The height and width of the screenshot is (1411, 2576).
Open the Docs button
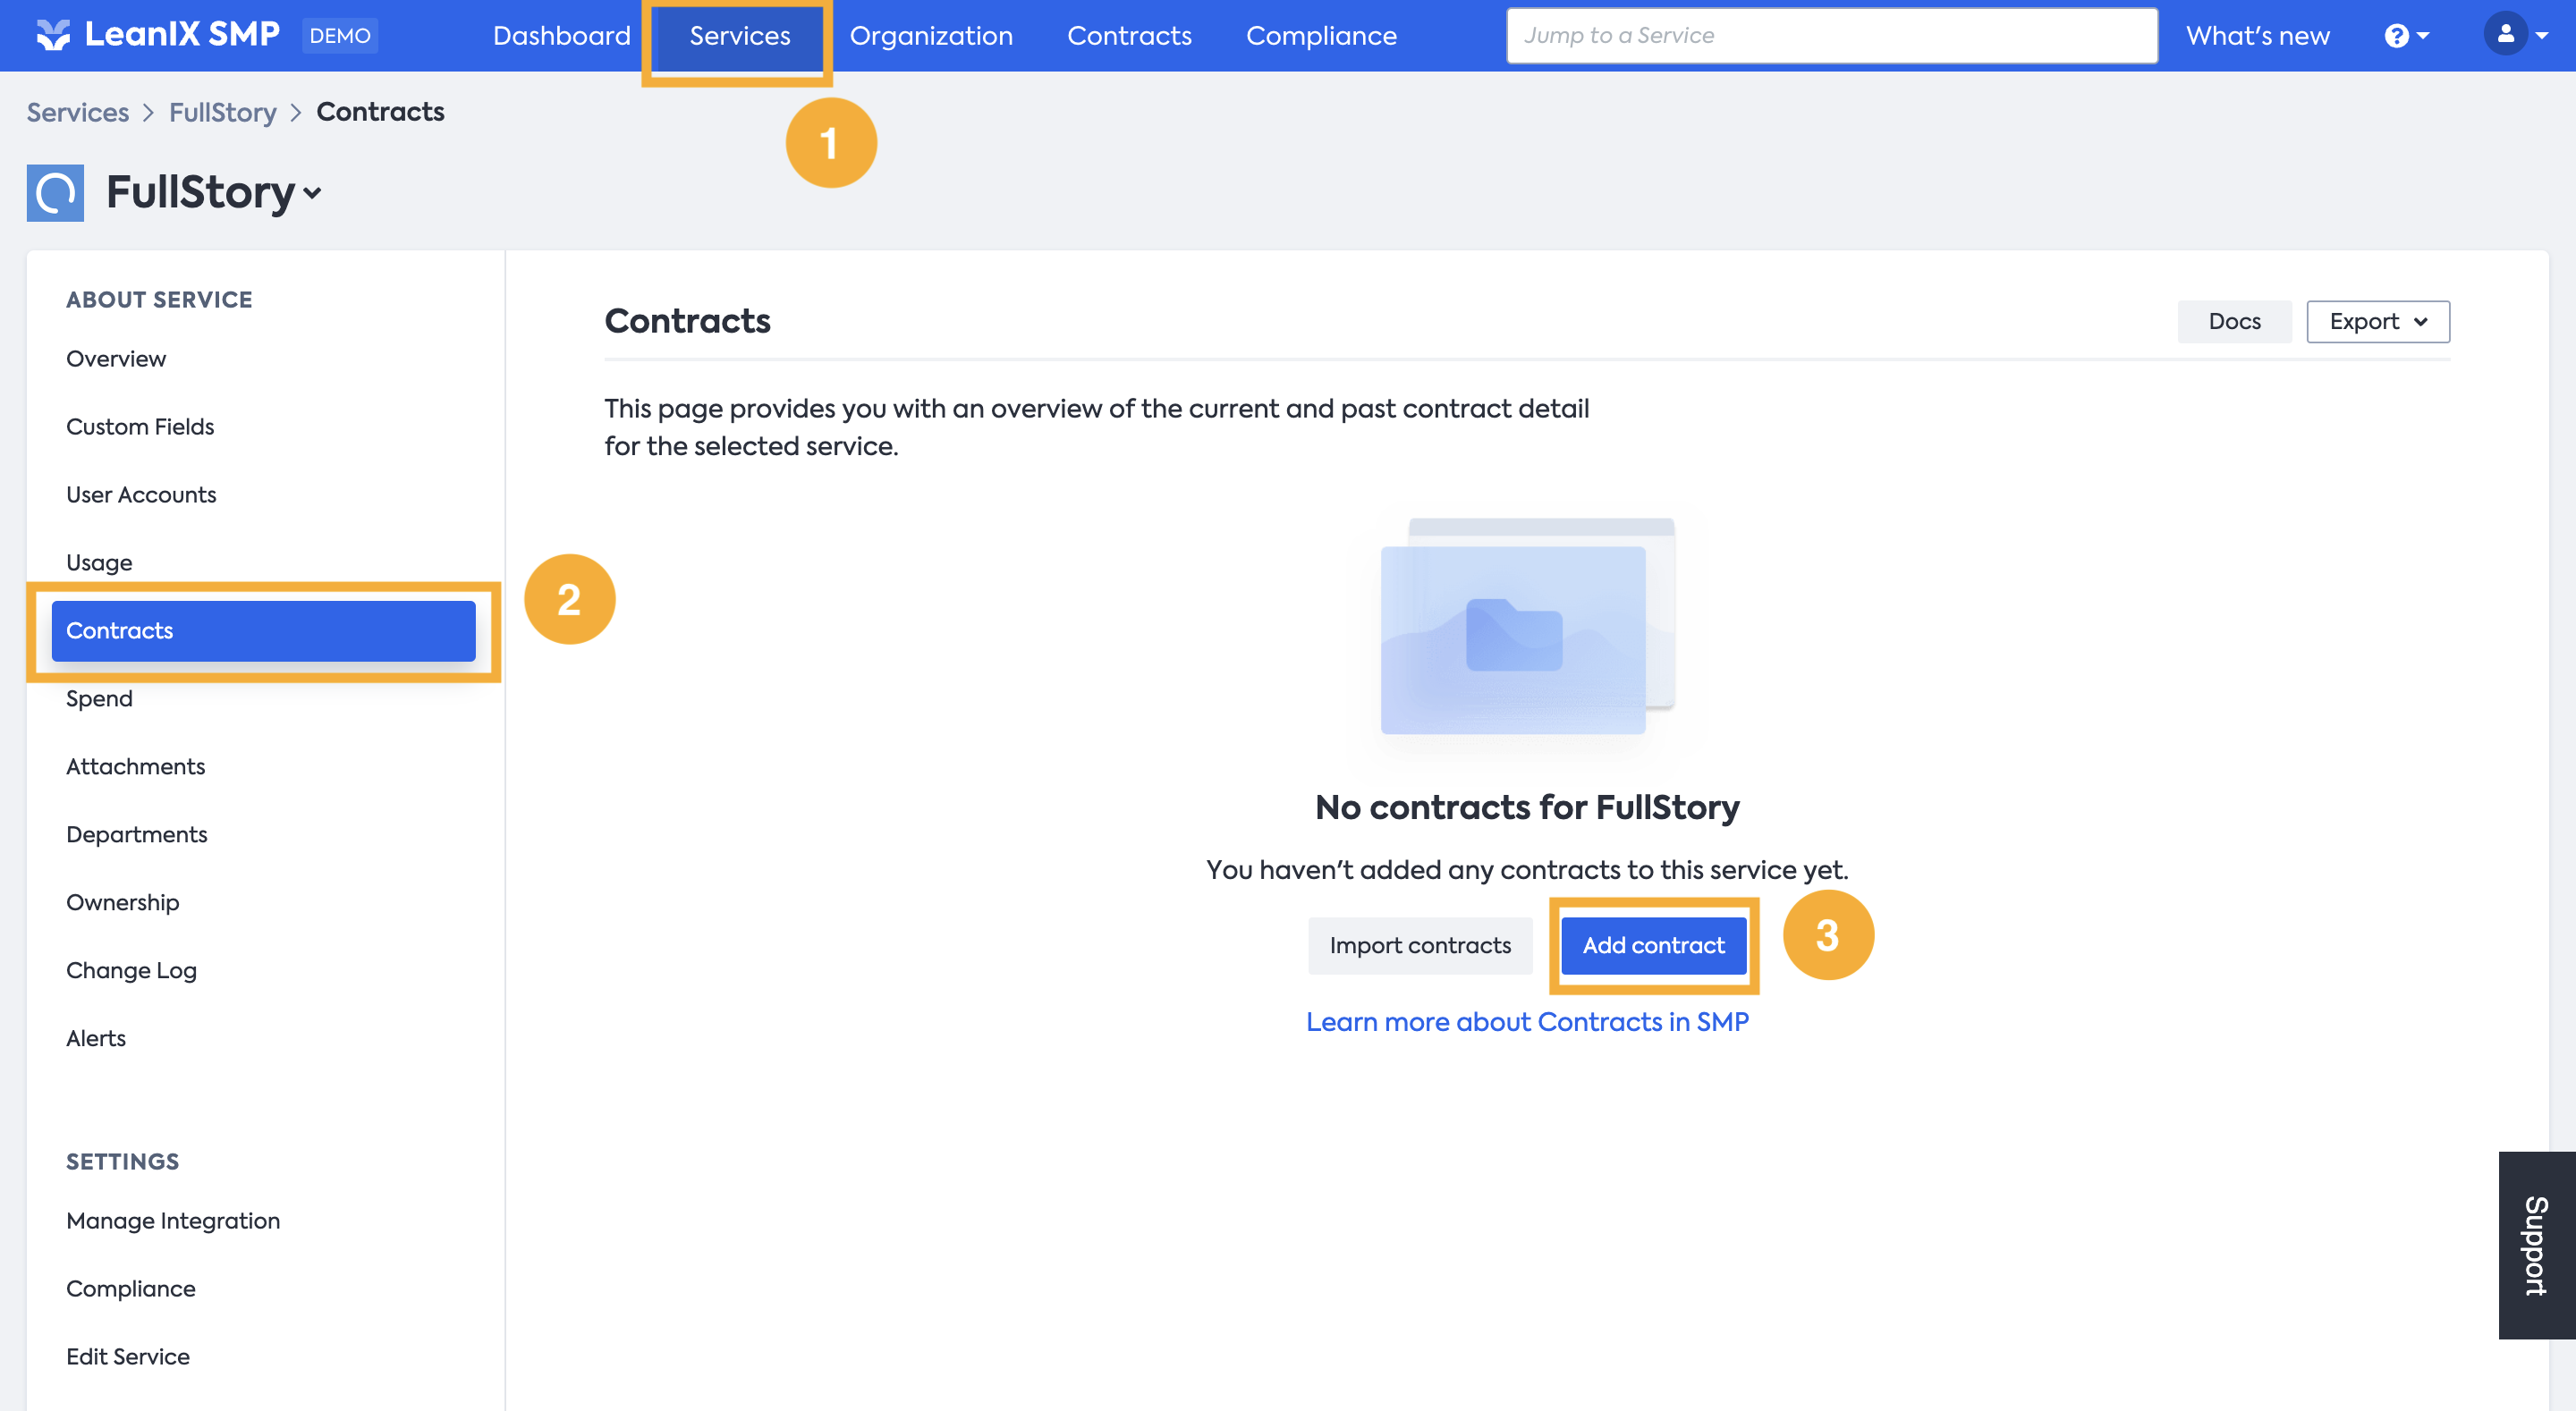pyautogui.click(x=2233, y=321)
